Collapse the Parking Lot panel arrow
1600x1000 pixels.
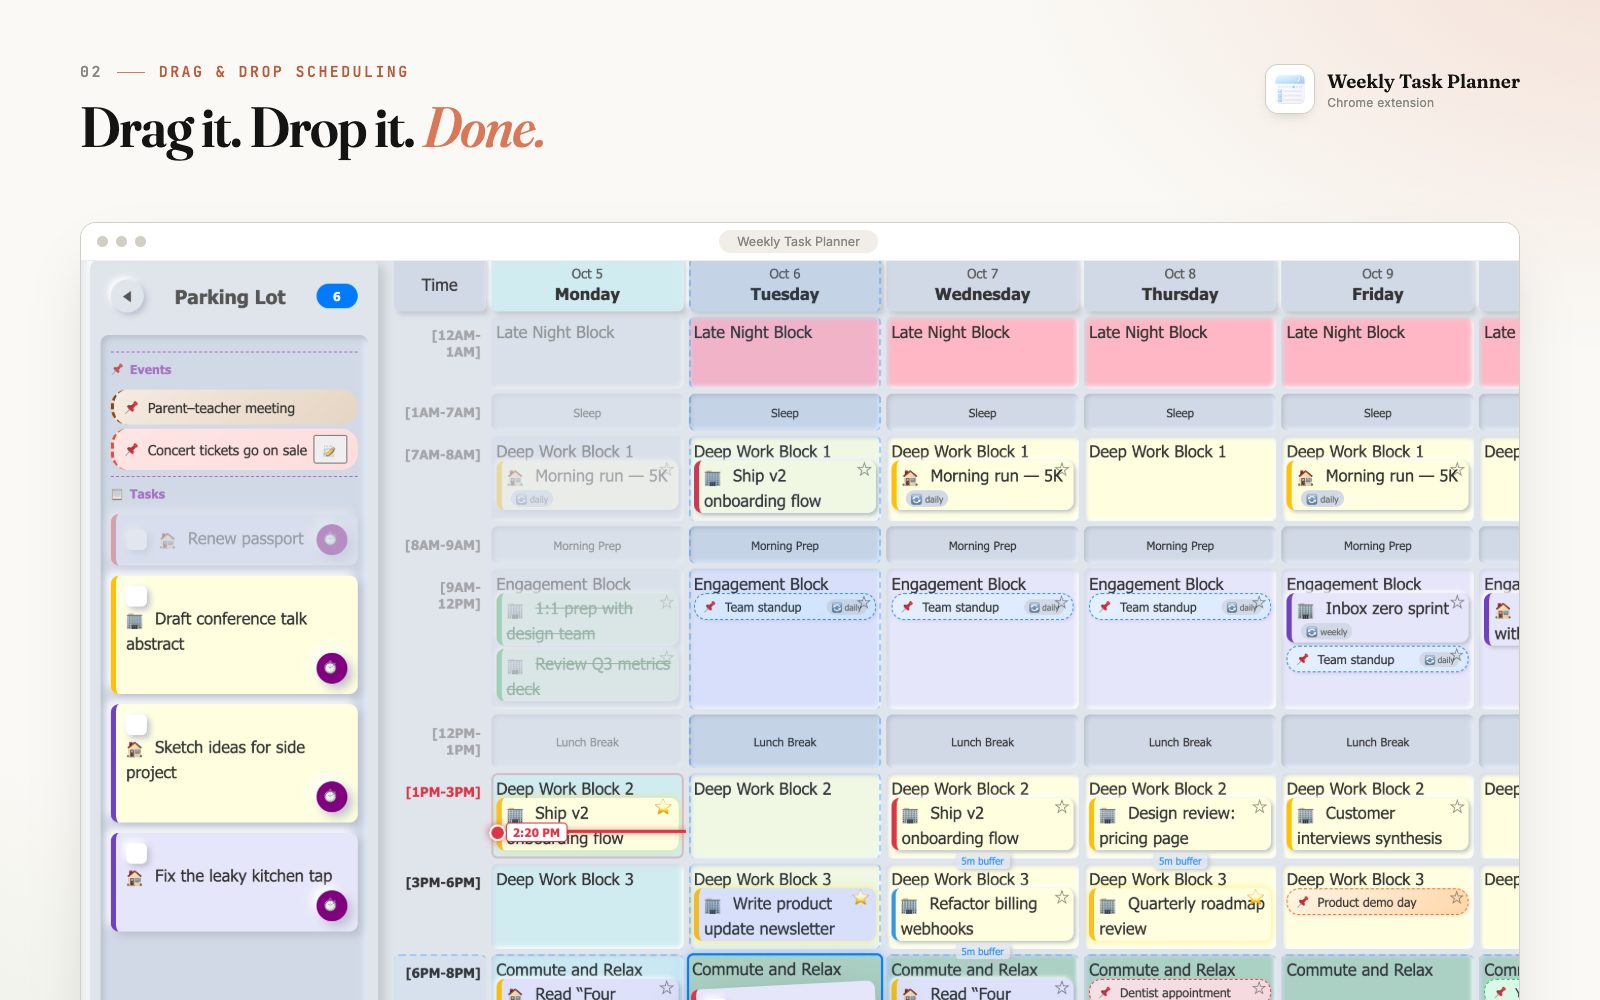point(127,296)
